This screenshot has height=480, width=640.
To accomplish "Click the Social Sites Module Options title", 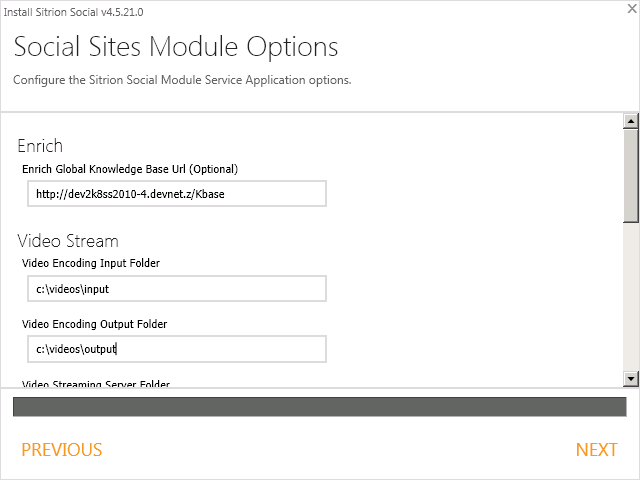I will [176, 47].
